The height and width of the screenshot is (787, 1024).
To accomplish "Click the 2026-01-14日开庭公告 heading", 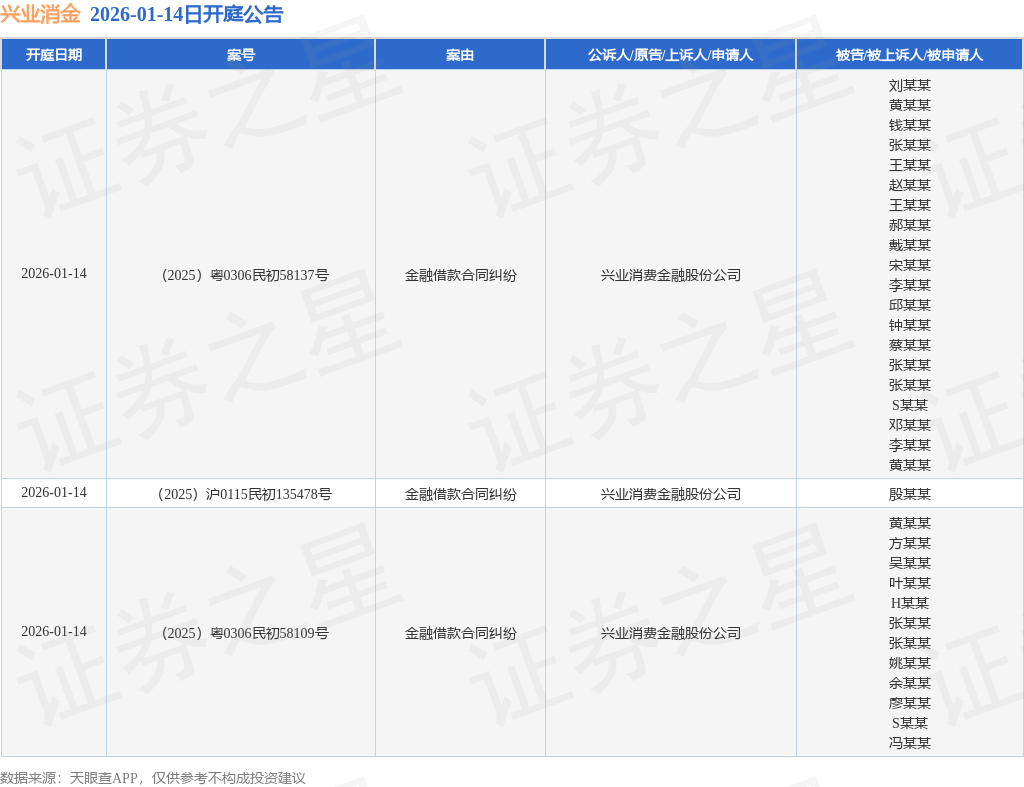I will (186, 14).
